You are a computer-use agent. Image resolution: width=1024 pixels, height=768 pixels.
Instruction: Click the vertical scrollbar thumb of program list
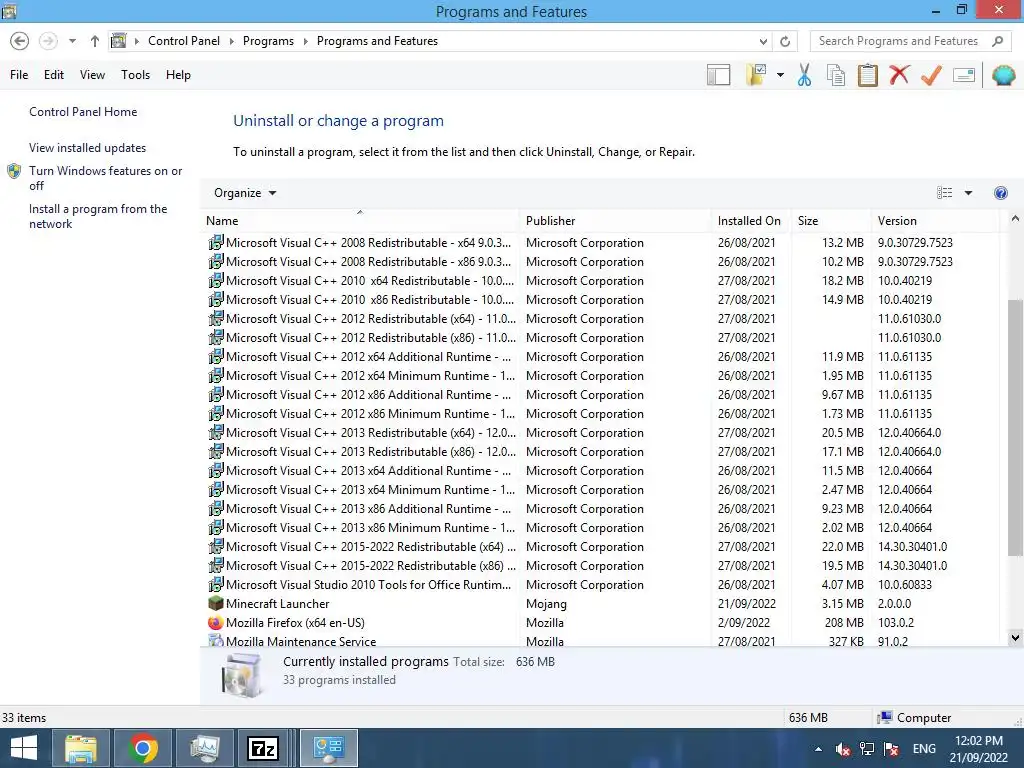tap(1015, 428)
